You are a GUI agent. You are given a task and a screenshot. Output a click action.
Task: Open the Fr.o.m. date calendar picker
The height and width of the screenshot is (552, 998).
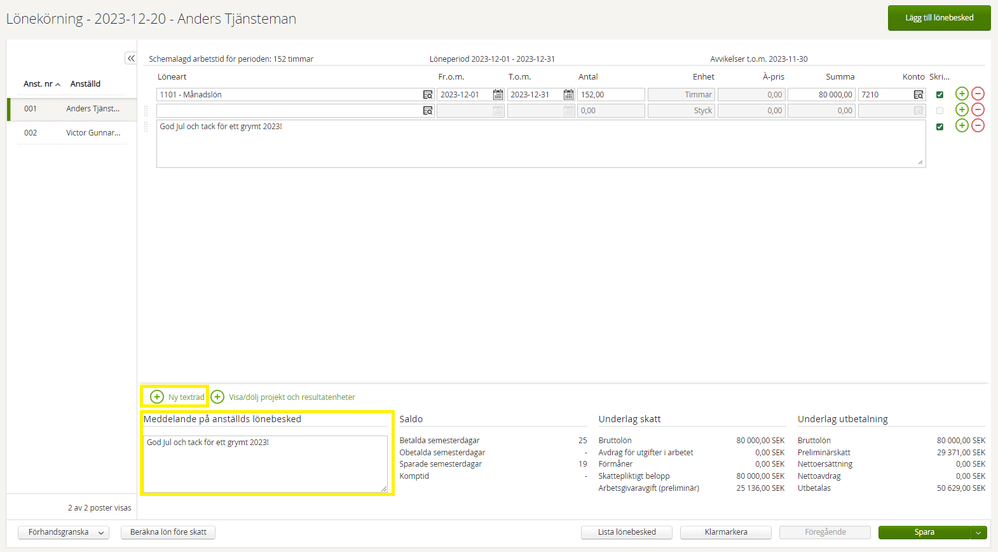(498, 95)
